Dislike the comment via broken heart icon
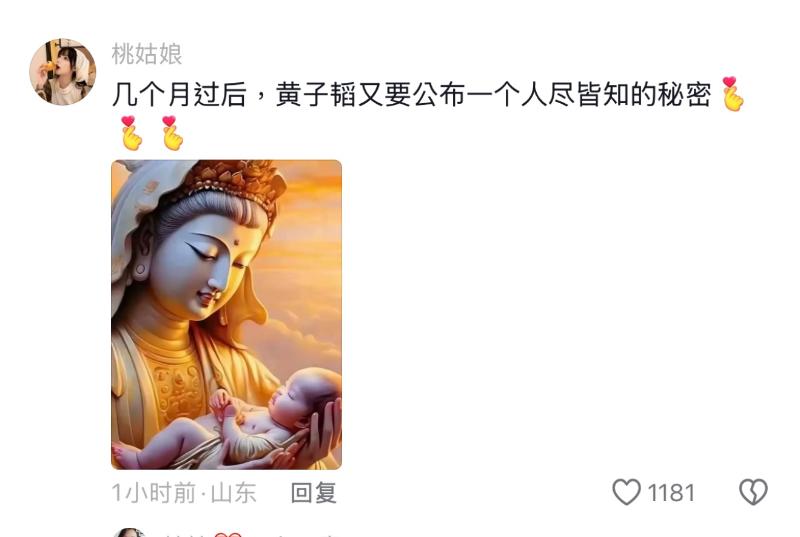 coord(754,492)
